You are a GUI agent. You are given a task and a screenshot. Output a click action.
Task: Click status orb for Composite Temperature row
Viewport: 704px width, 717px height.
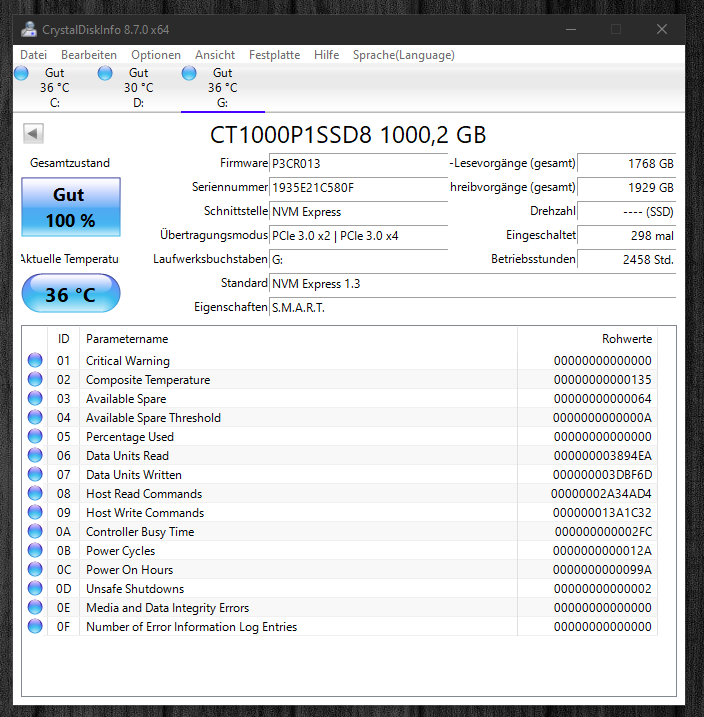point(35,380)
